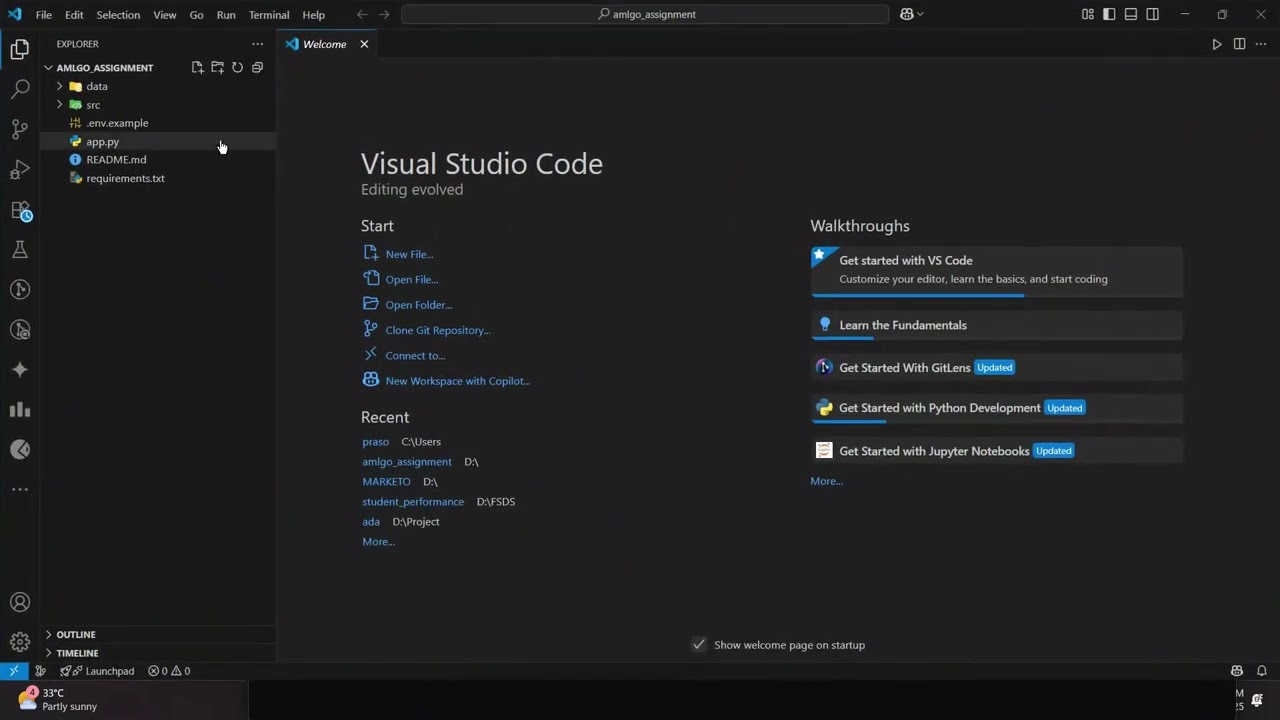Open the Selection menu
This screenshot has height=720, width=1280.
pos(118,15)
